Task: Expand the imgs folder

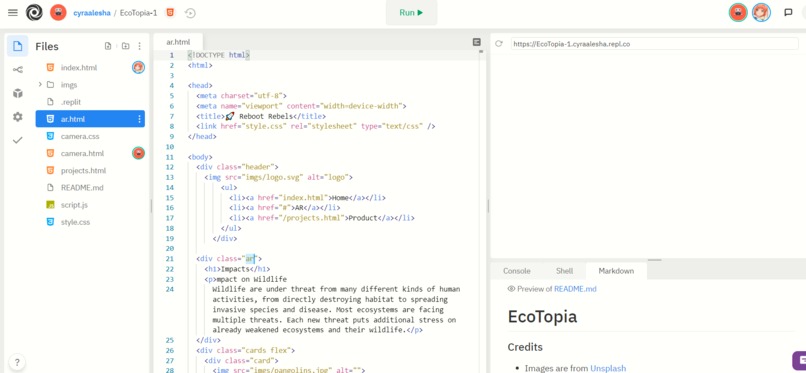Action: (x=40, y=84)
